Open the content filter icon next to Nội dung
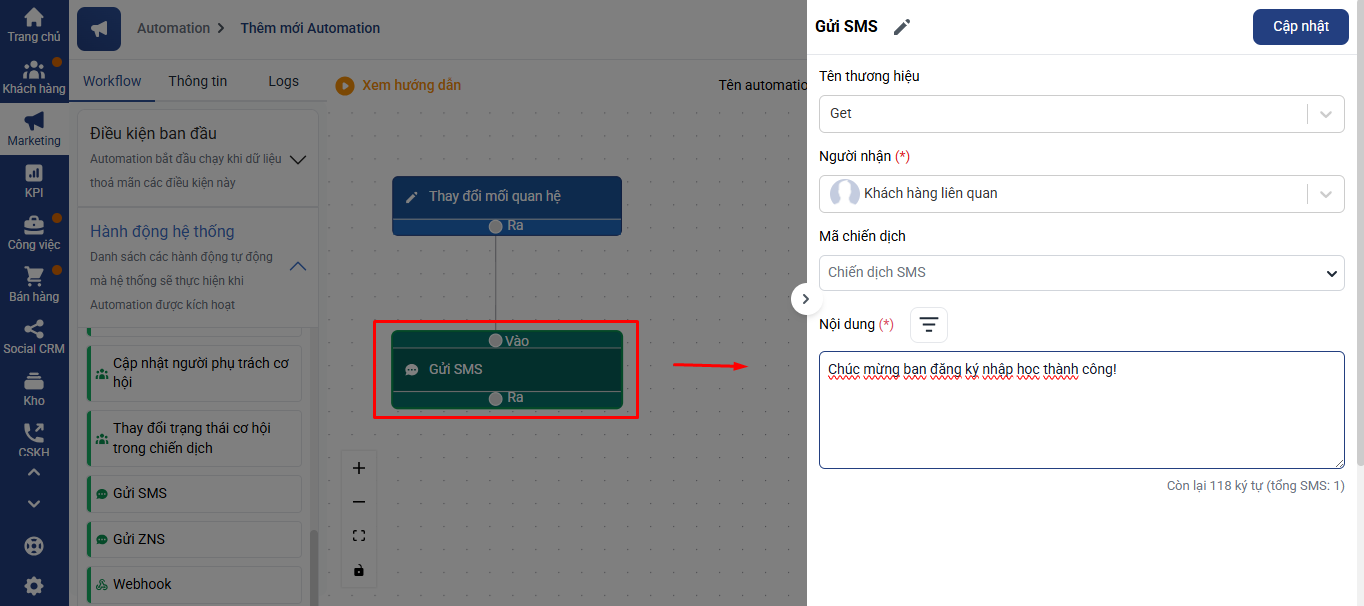The width and height of the screenshot is (1364, 606). click(928, 325)
